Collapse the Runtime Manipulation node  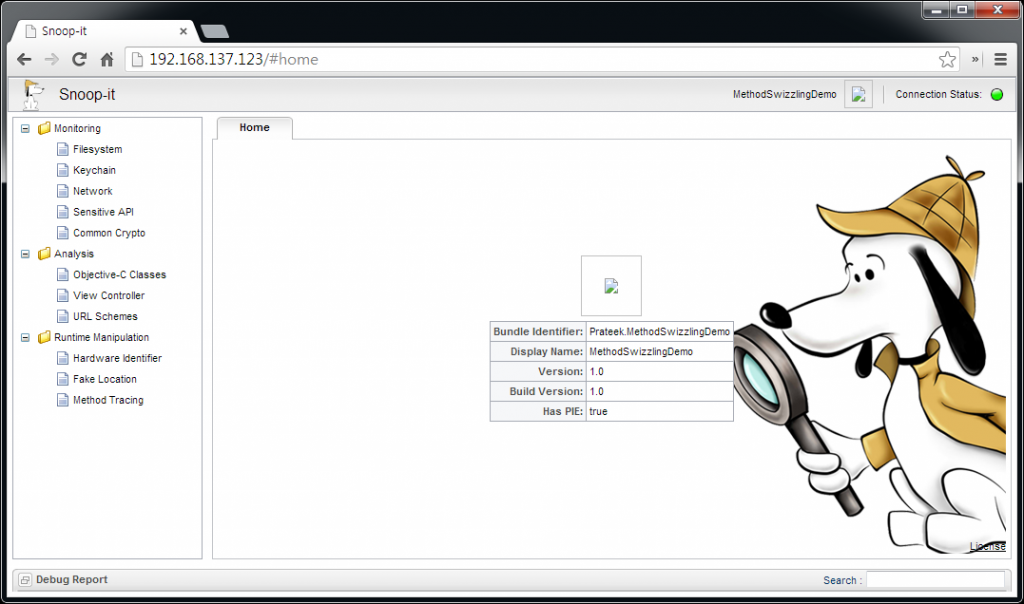pos(25,337)
